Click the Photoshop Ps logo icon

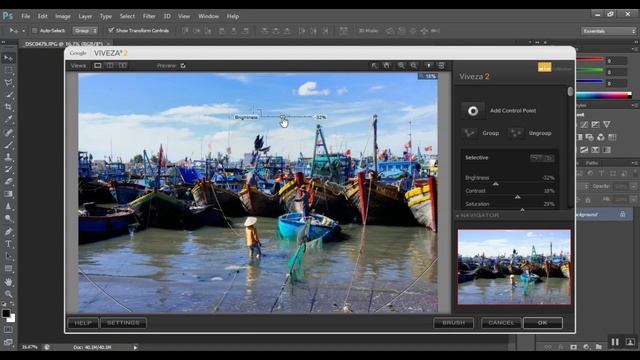[x=7, y=16]
